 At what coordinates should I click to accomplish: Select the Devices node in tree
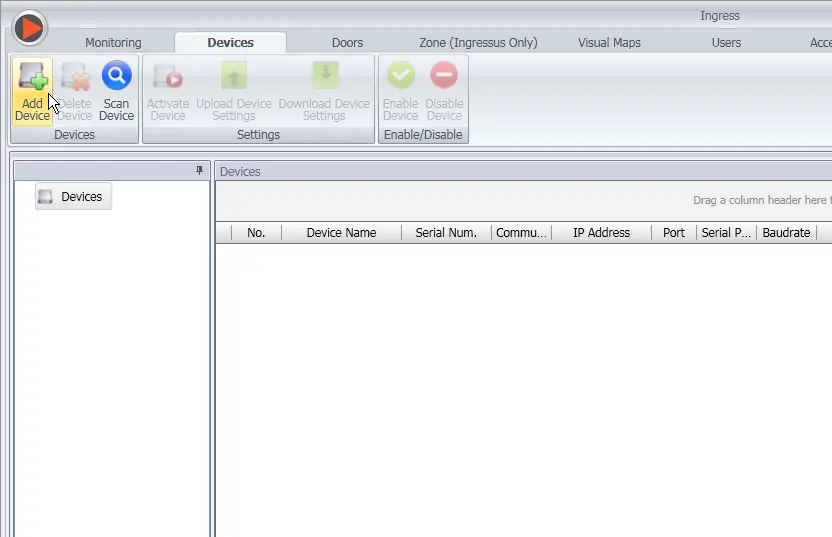point(73,196)
